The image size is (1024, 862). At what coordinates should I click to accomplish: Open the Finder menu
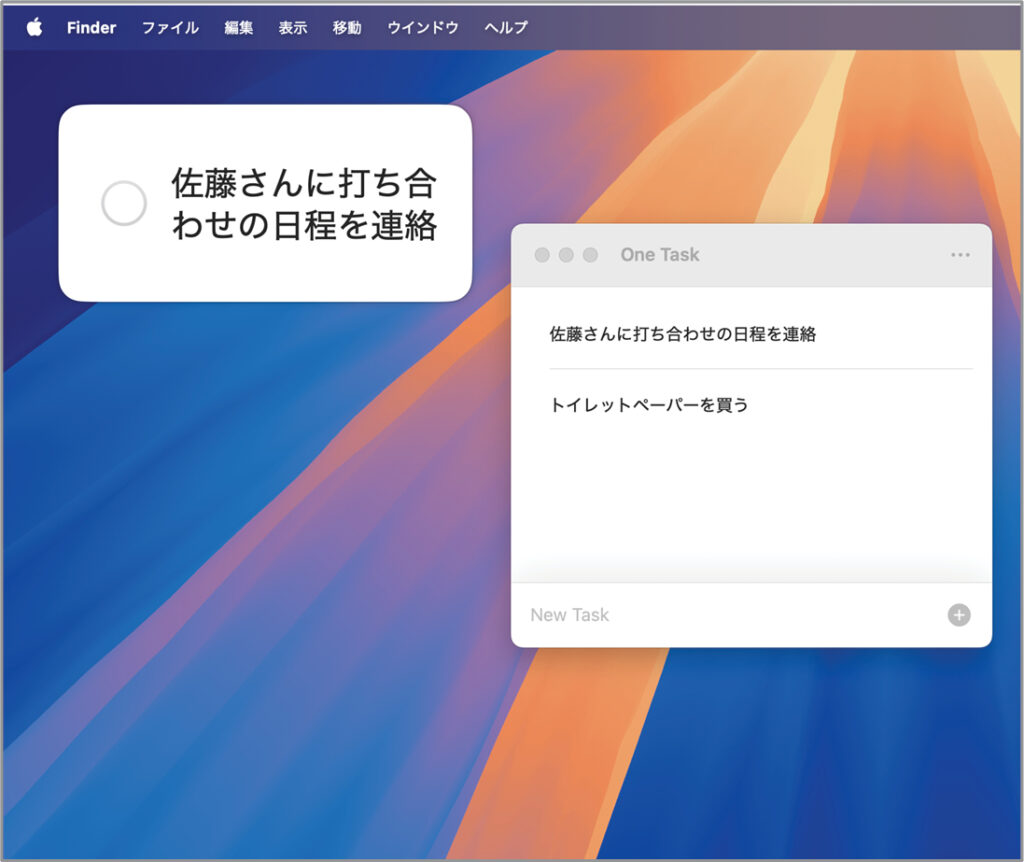point(91,27)
